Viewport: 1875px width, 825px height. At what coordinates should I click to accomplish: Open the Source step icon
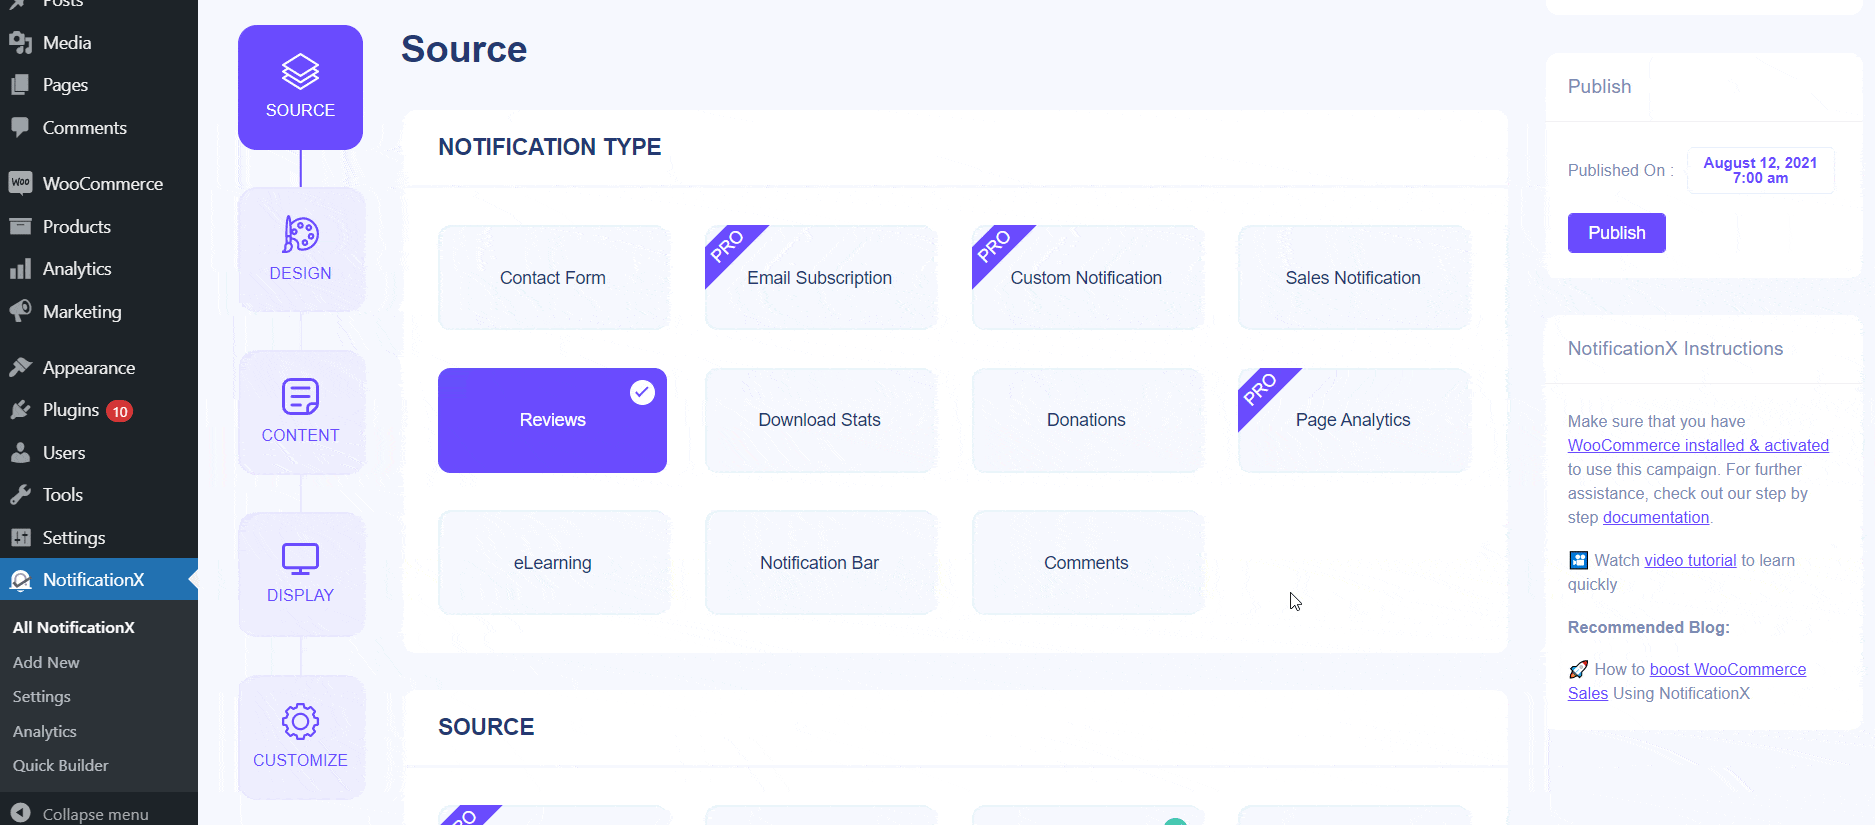[300, 72]
